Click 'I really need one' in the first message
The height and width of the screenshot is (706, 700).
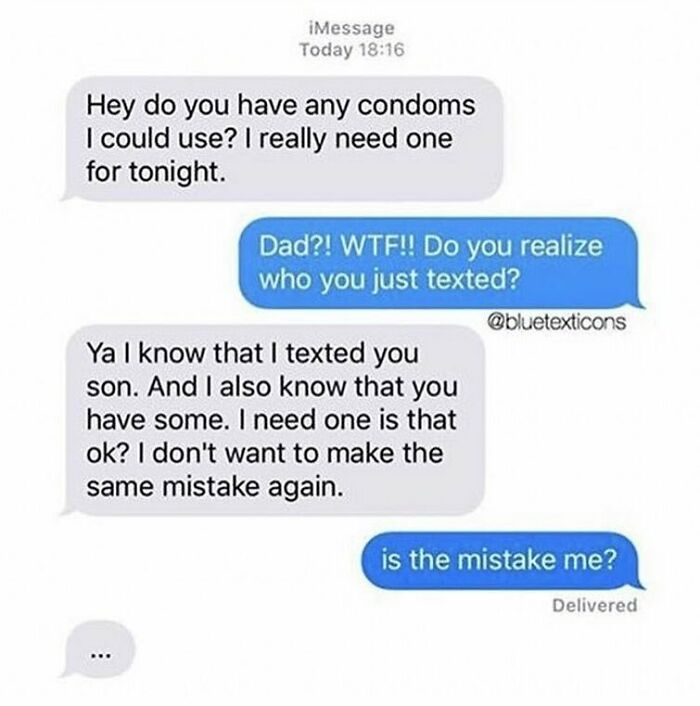coord(346,139)
